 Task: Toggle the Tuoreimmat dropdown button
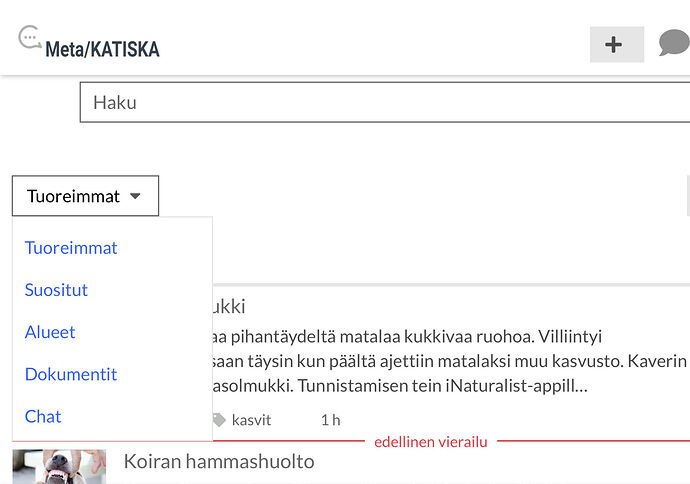85,196
